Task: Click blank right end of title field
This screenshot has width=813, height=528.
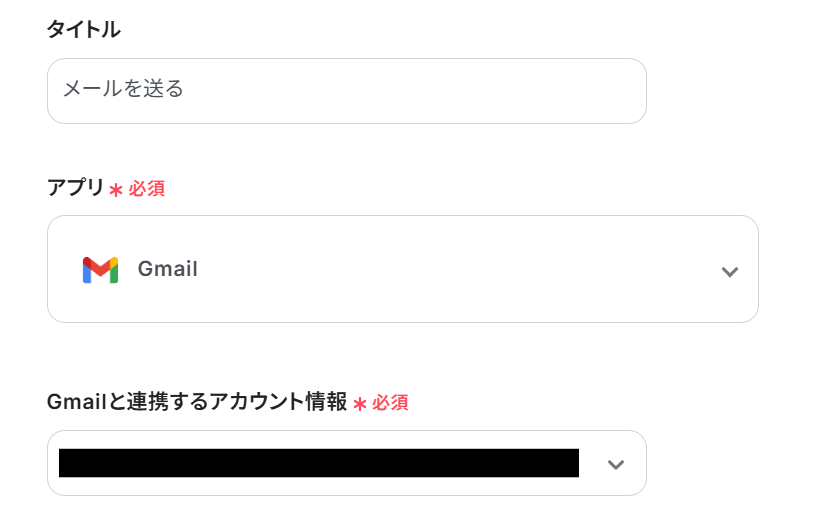Action: click(580, 91)
